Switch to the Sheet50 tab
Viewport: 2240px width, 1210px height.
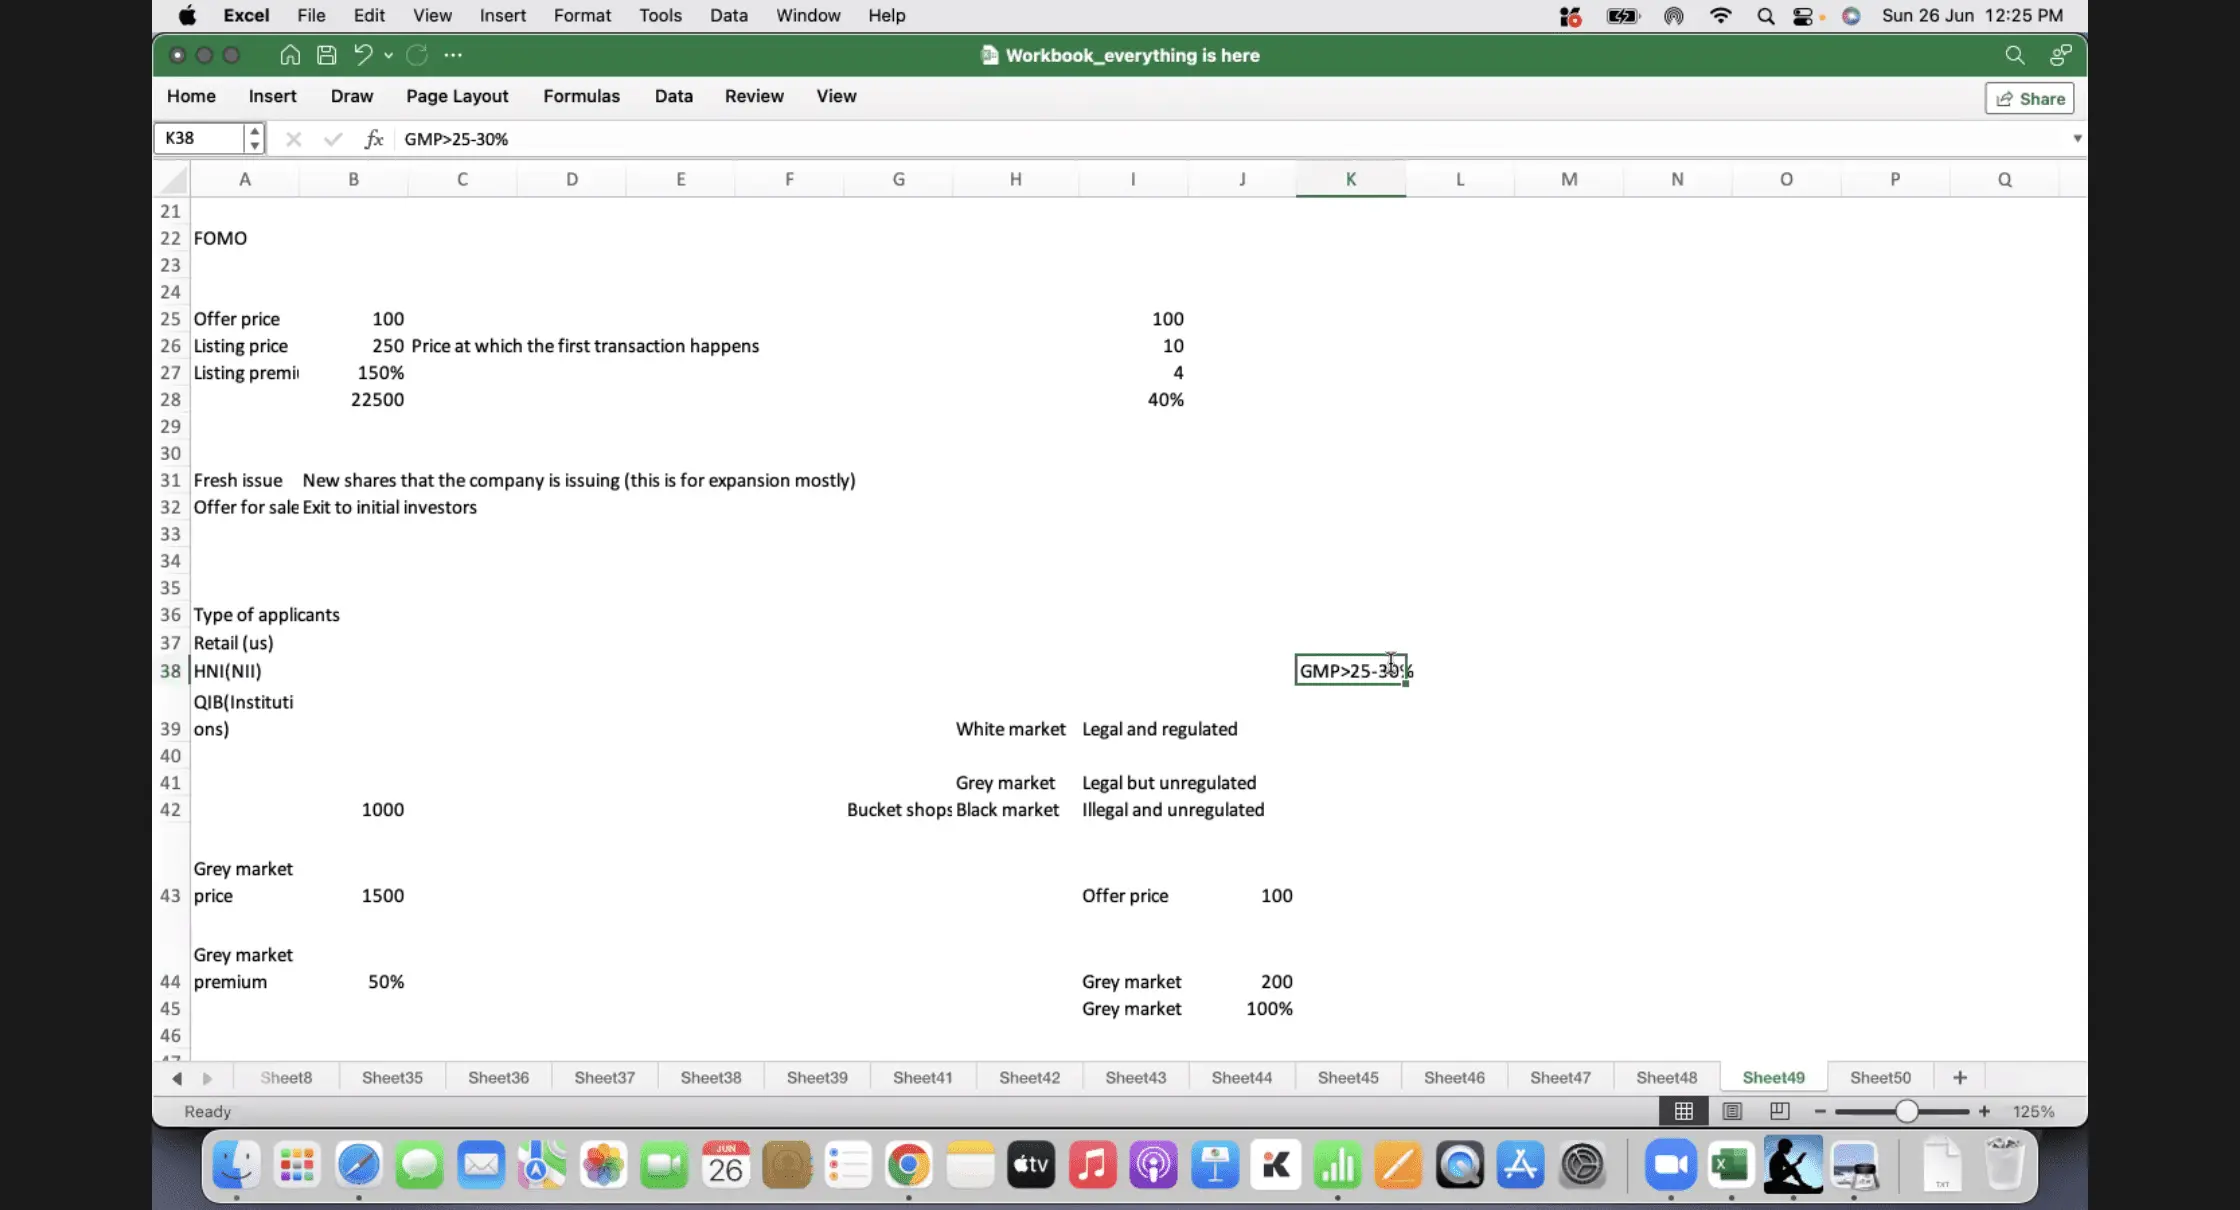point(1880,1077)
